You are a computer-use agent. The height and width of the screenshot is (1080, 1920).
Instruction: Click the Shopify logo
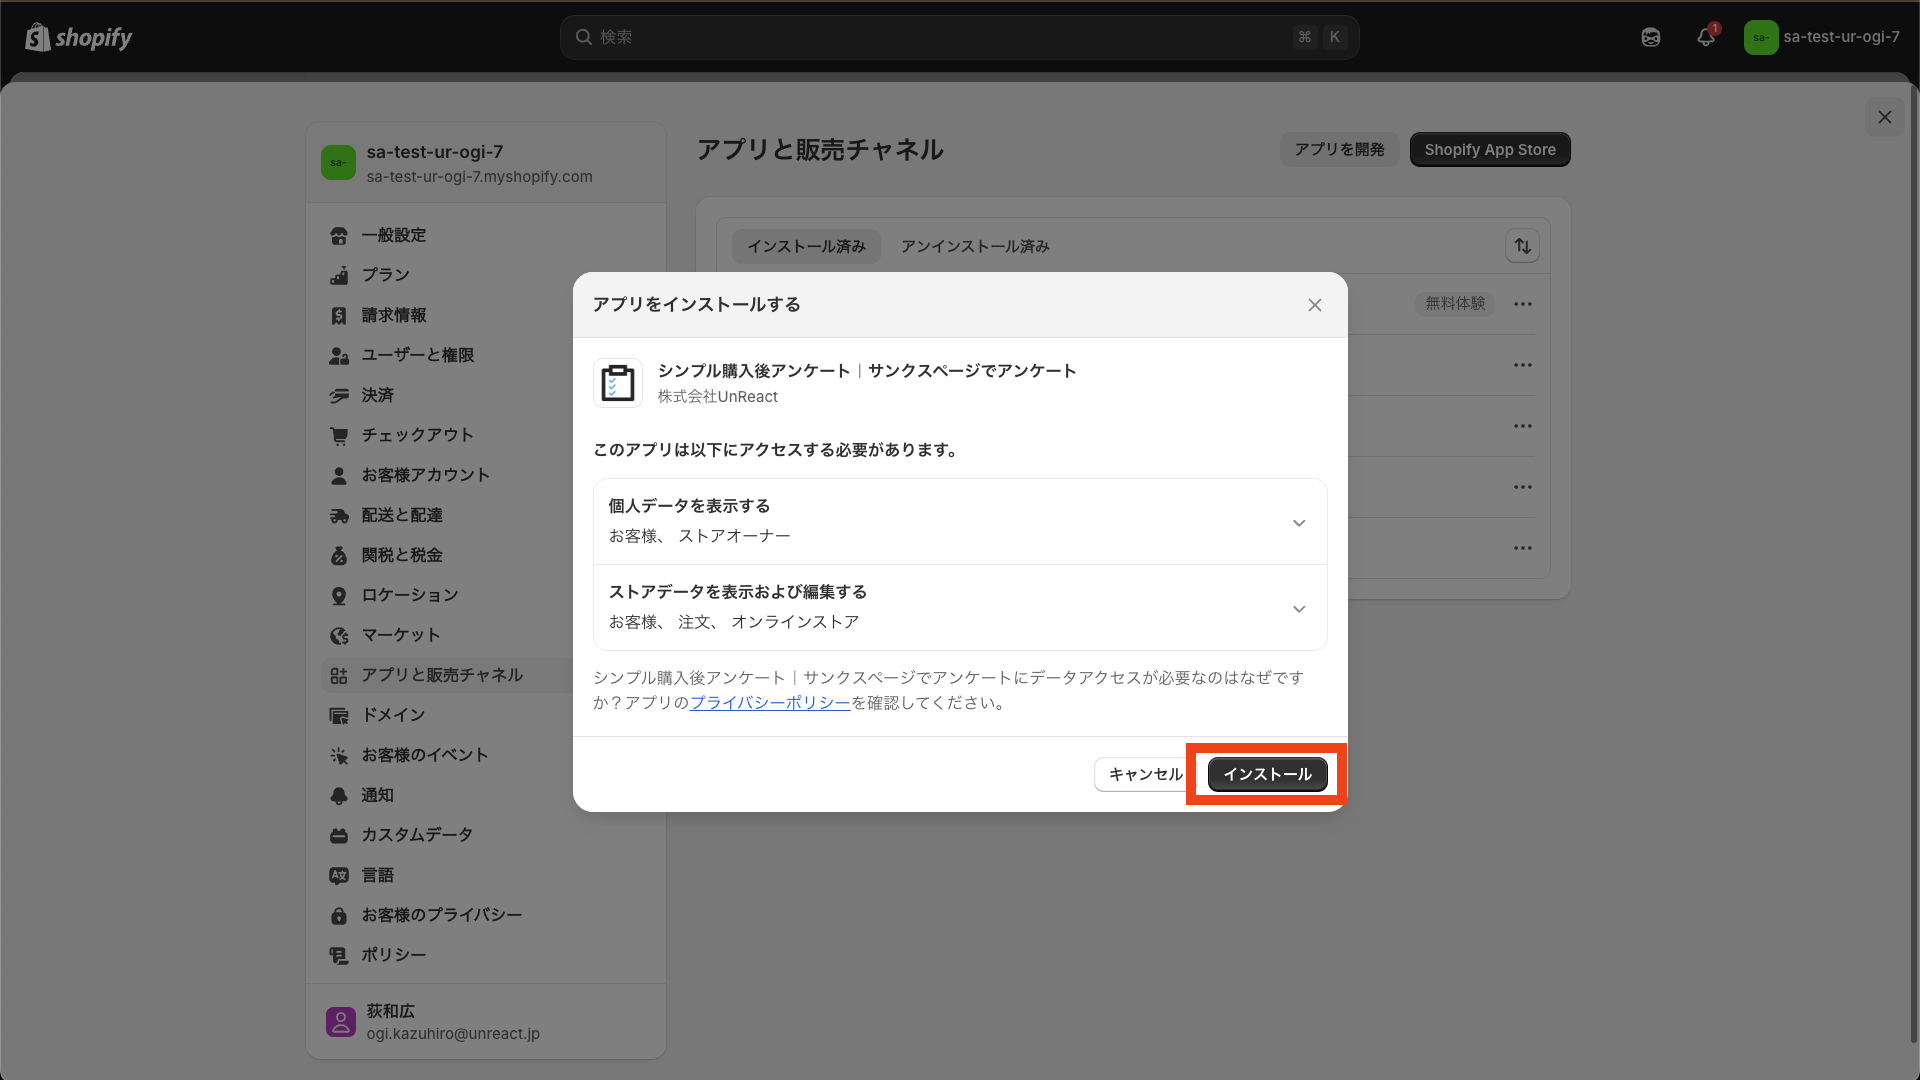coord(78,37)
